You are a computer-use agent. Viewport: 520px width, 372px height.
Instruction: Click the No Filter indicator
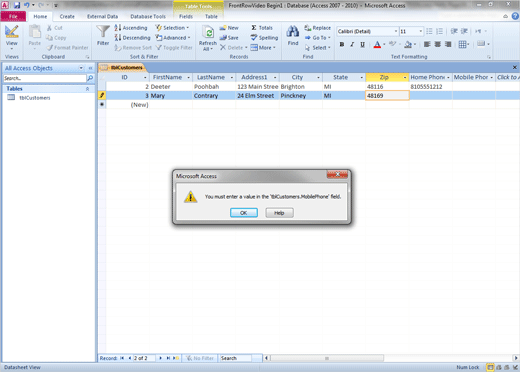tap(200, 358)
